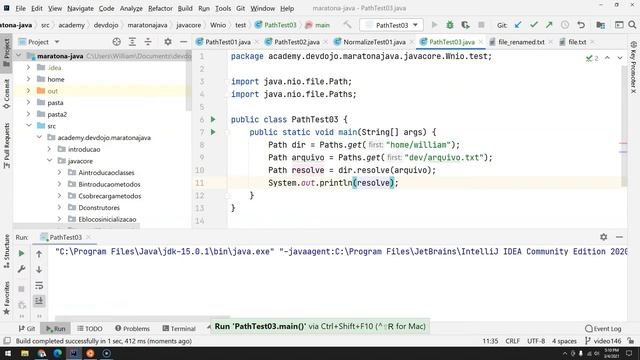The height and width of the screenshot is (360, 640).
Task: Open Run panel settings gear
Action: tap(603, 237)
